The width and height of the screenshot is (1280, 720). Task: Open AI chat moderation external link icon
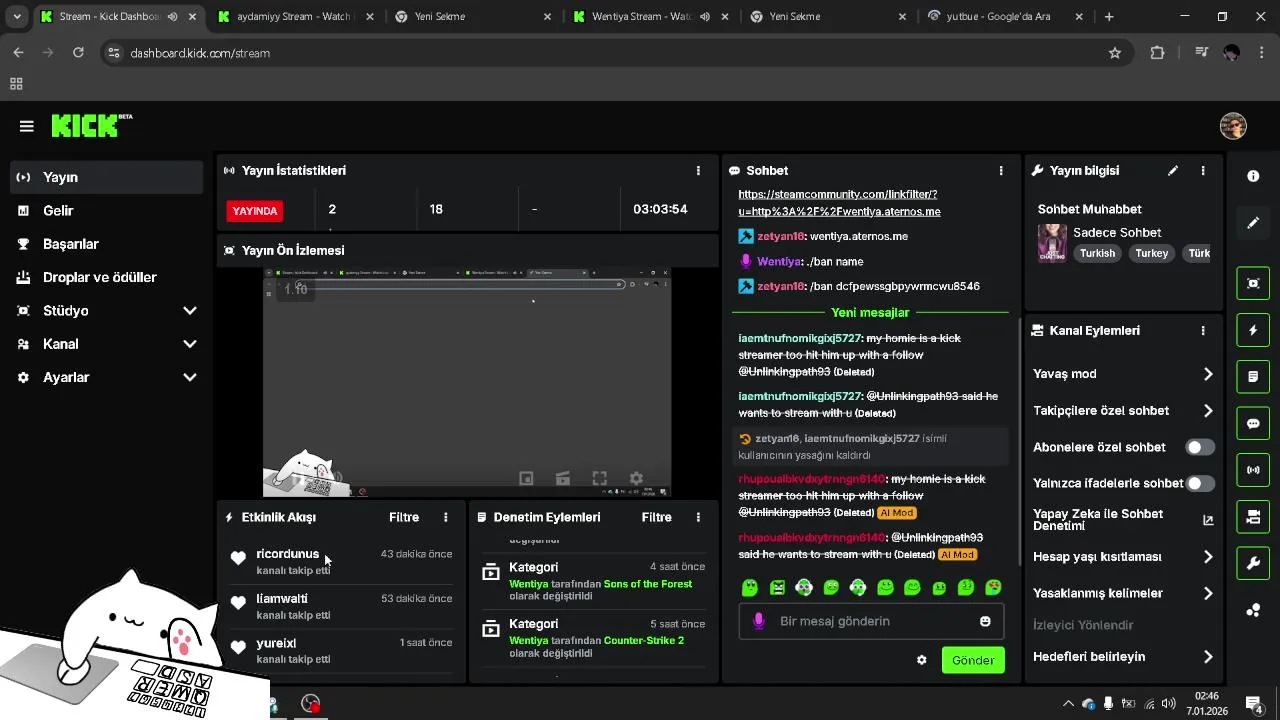(1208, 520)
